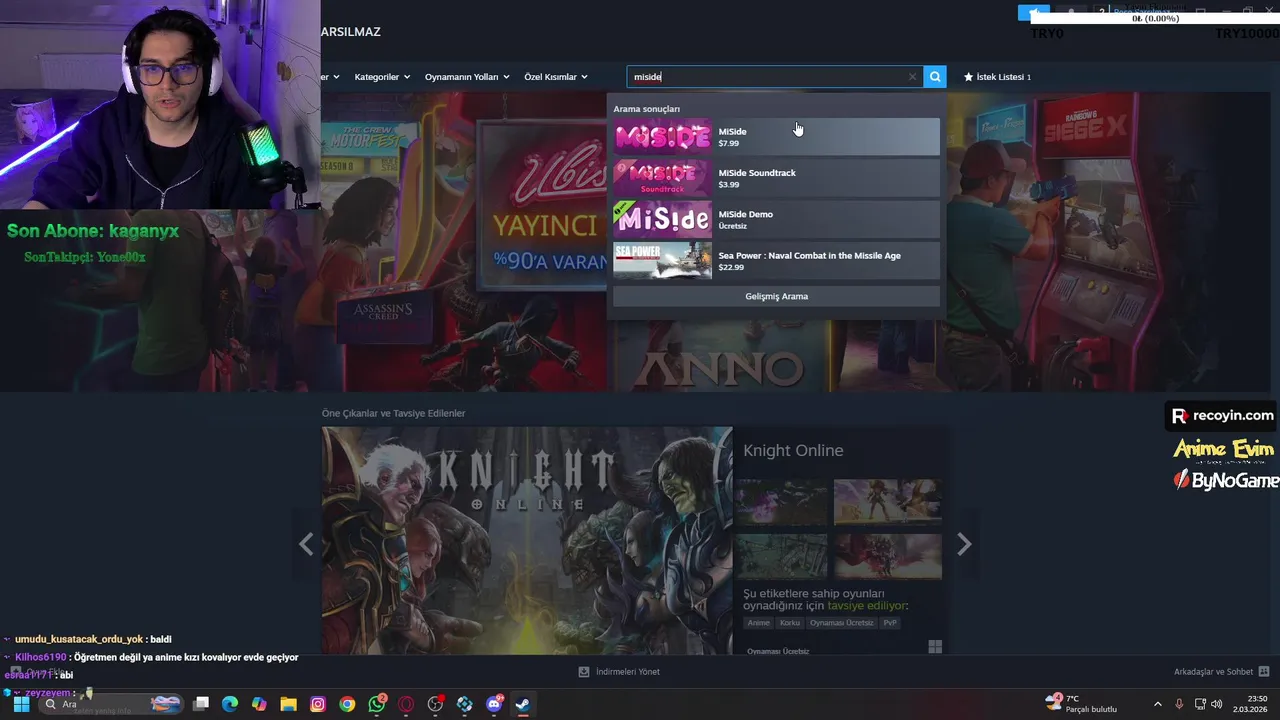Open OBS Studio from the taskbar
1280x720 pixels.
[435, 704]
